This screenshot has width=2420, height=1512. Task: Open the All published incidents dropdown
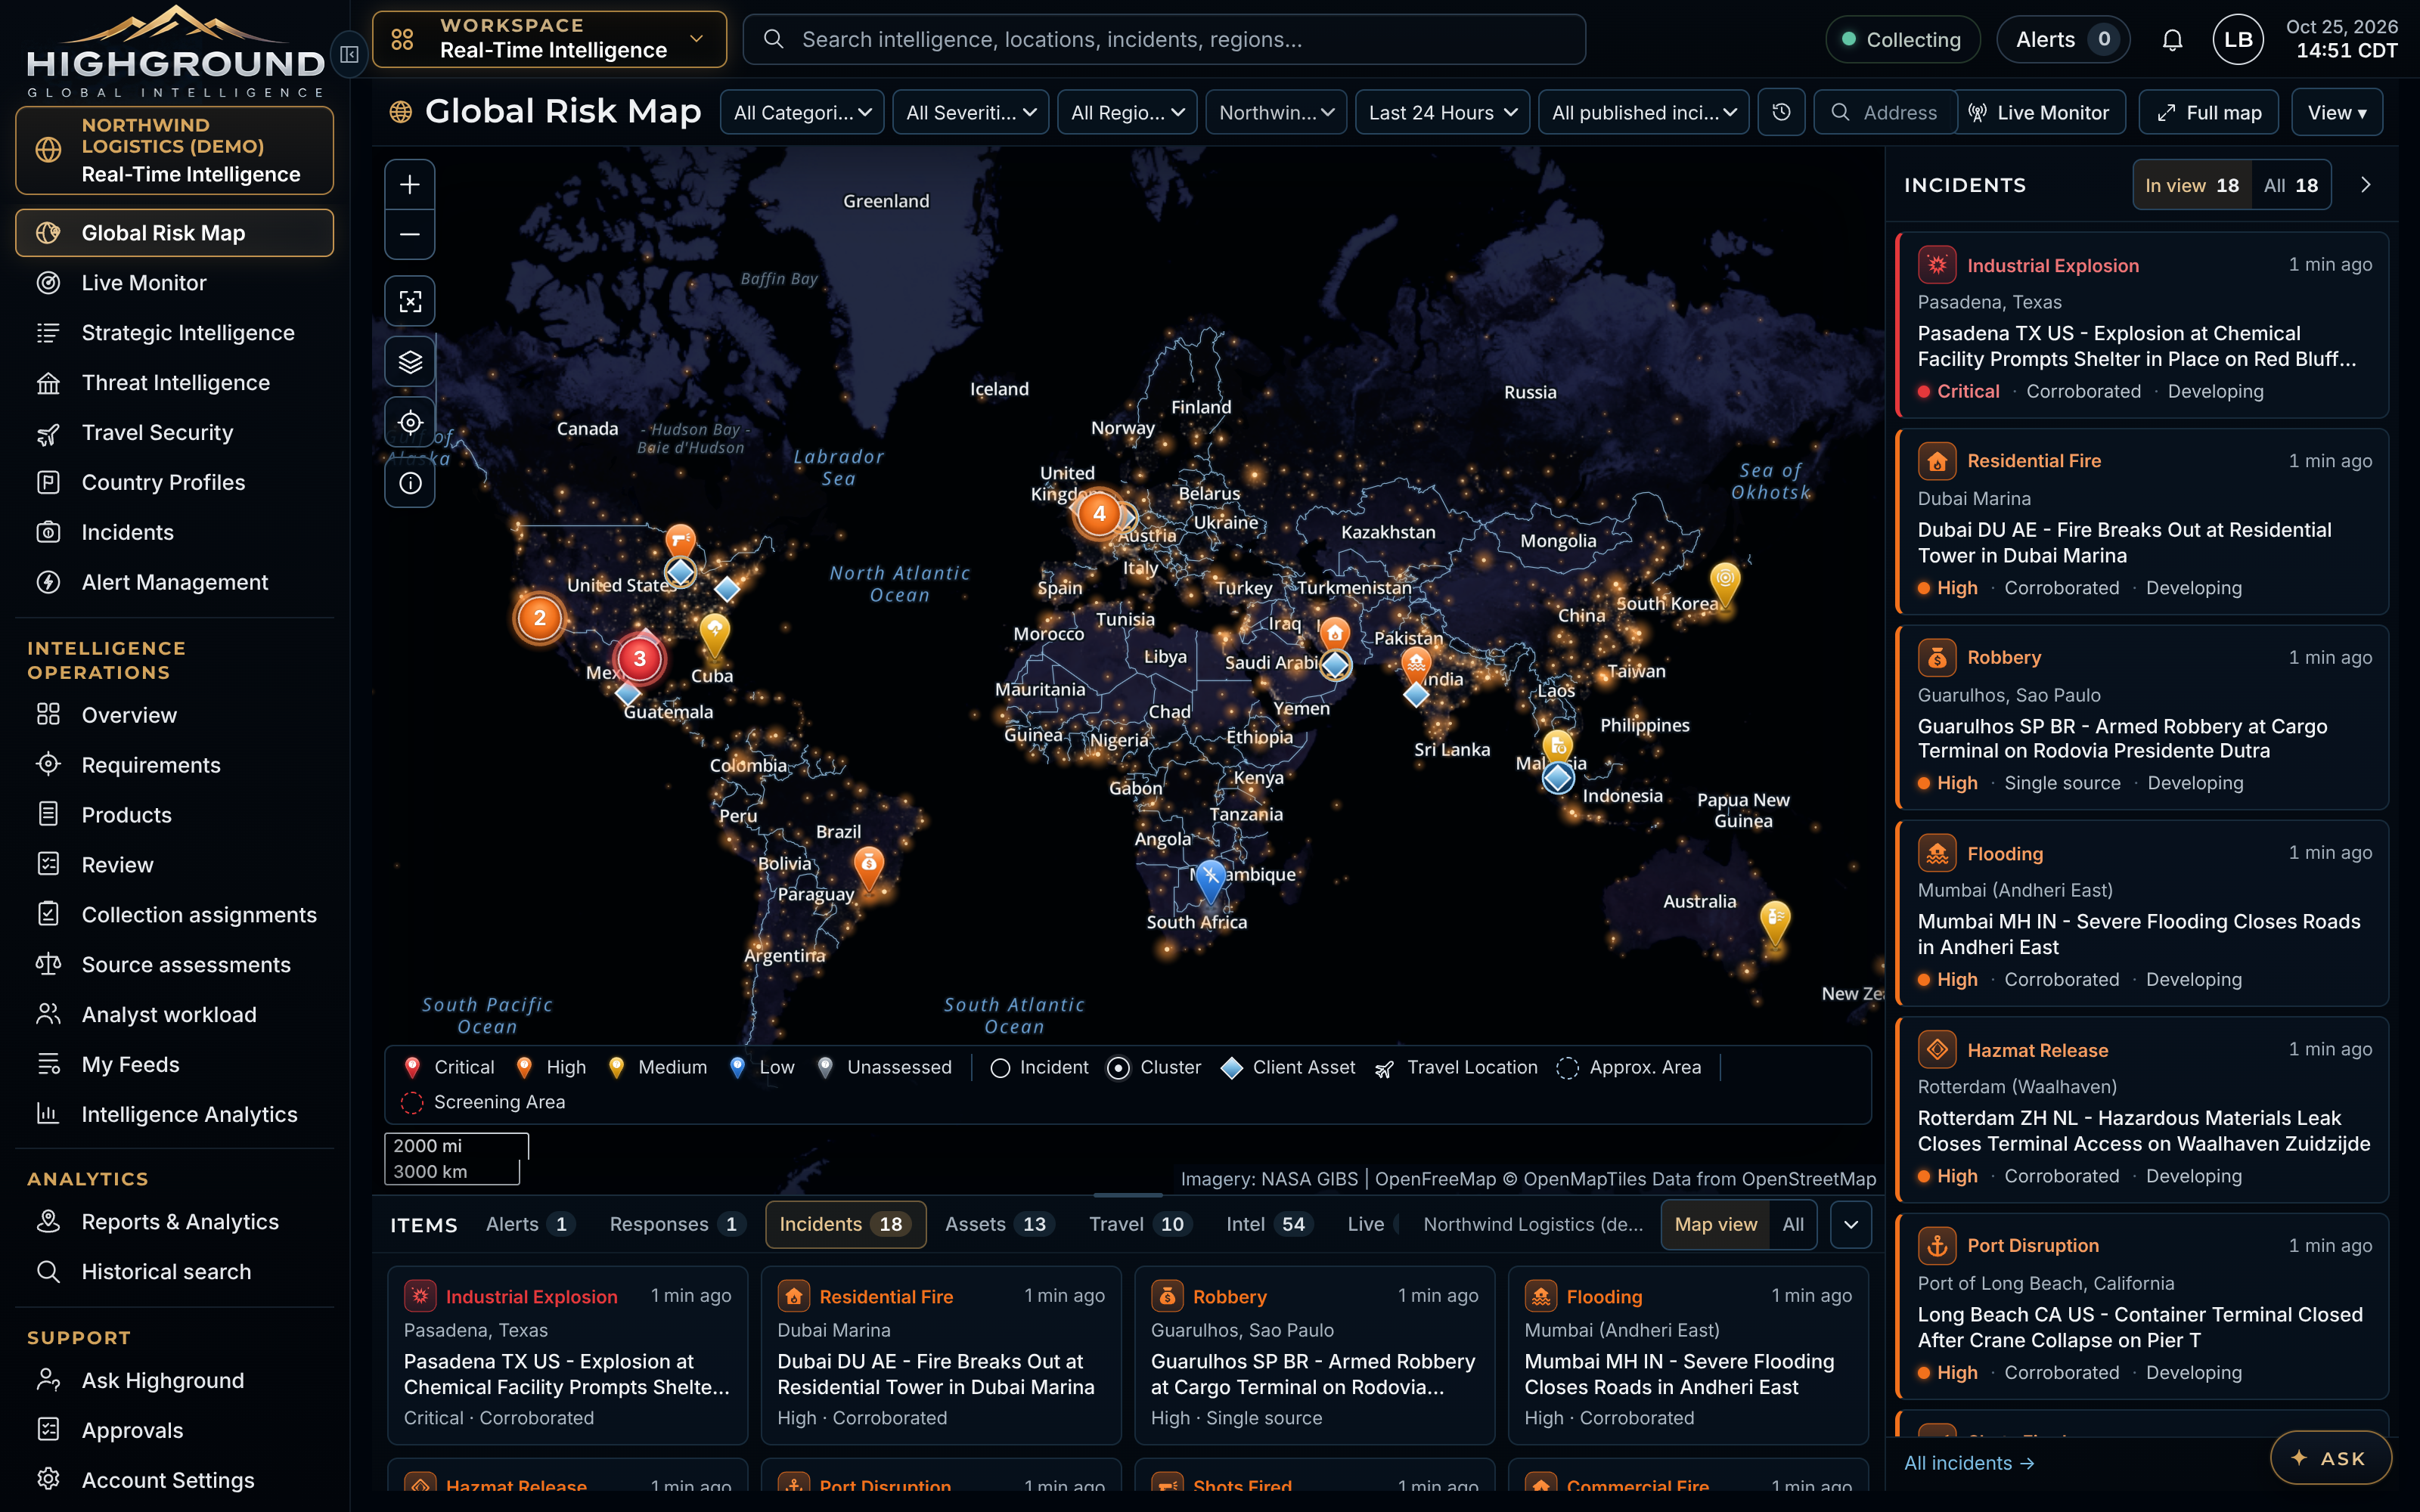click(x=1643, y=112)
